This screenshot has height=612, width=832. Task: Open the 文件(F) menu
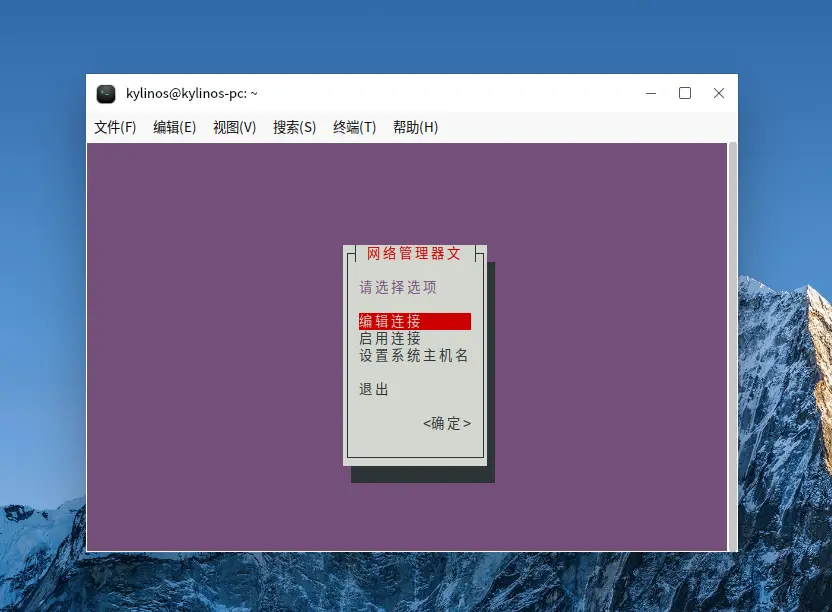click(x=115, y=127)
